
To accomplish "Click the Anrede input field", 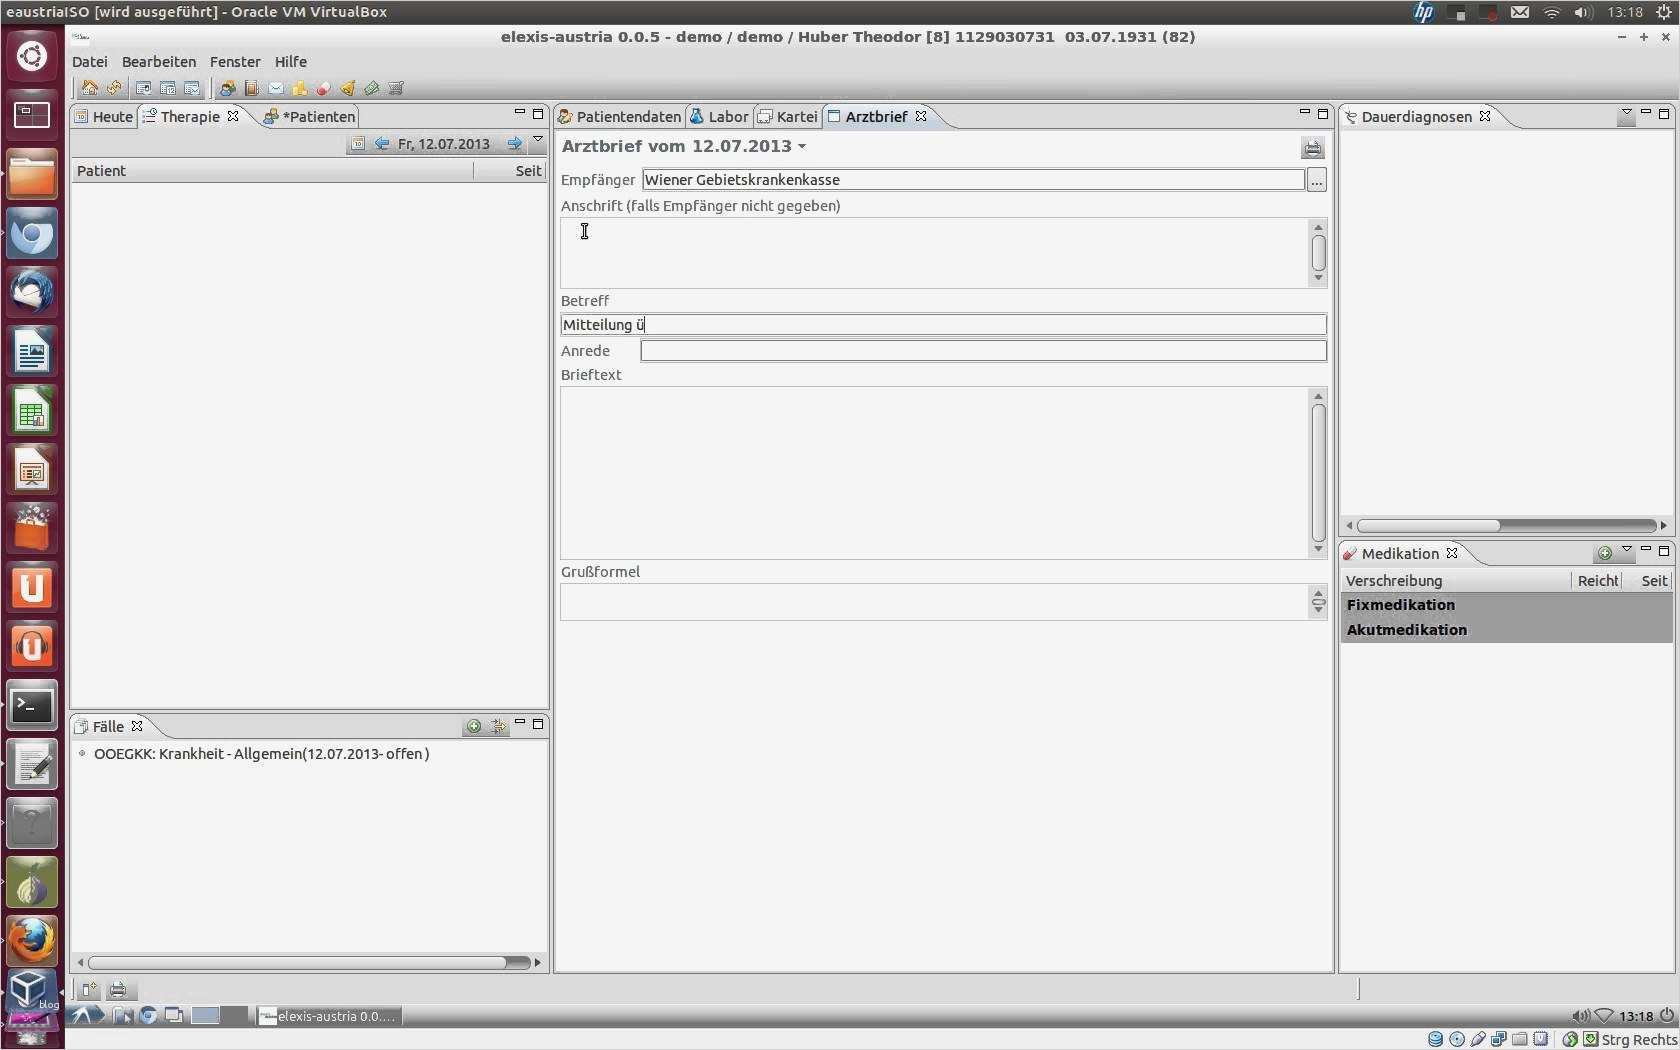I will click(x=983, y=351).
